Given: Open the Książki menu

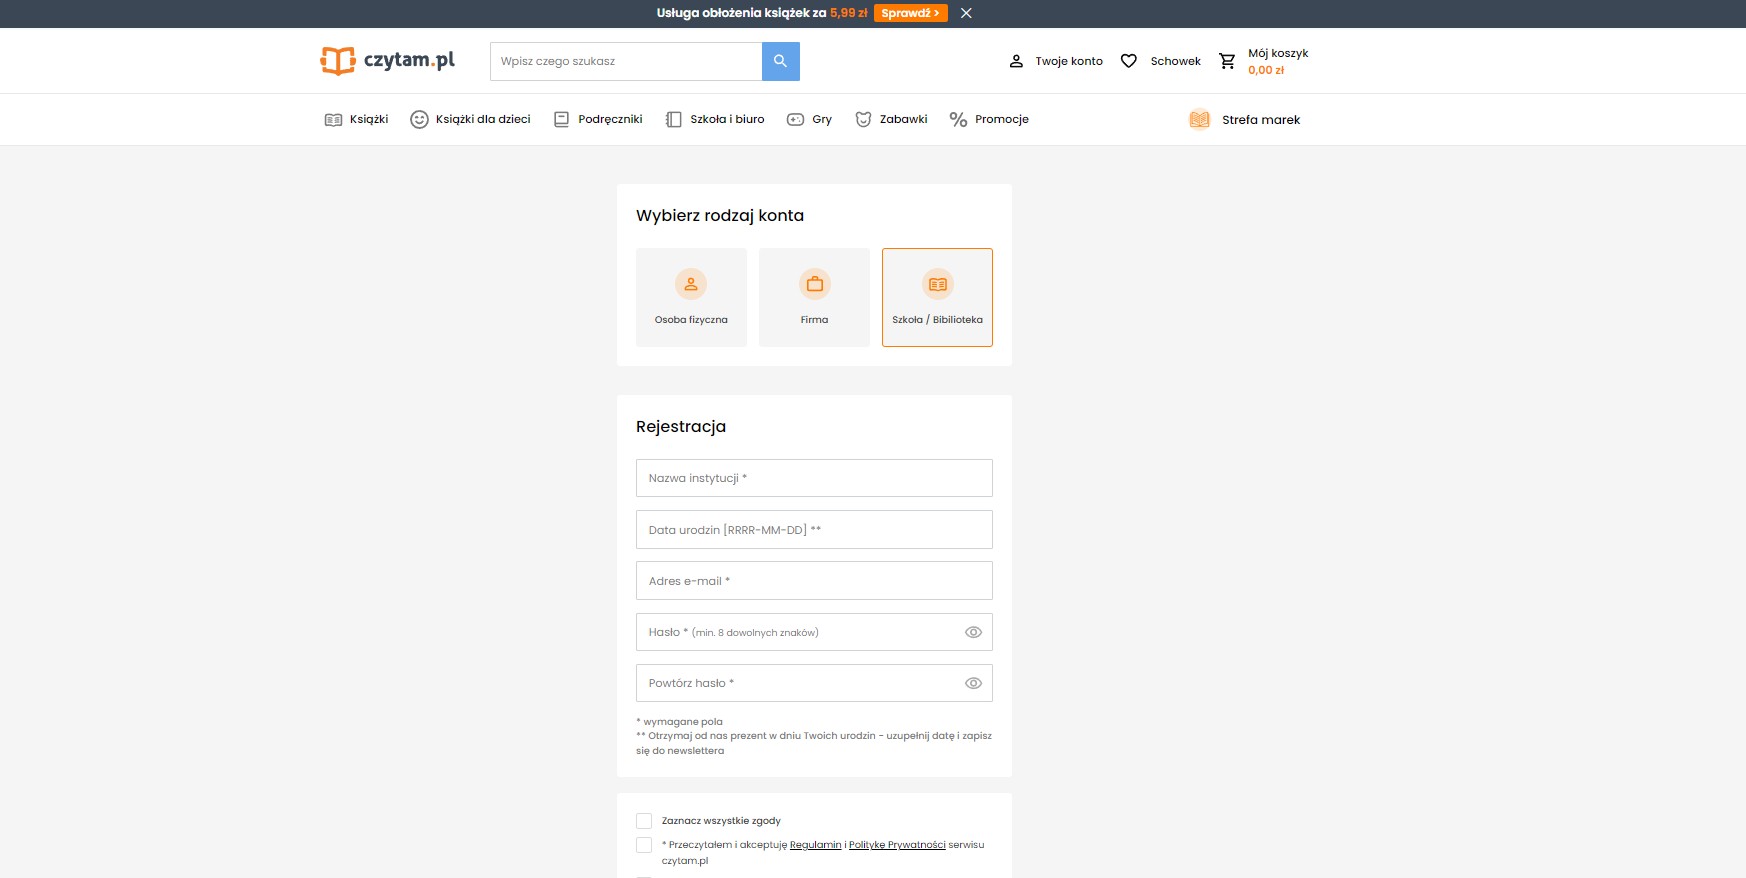Looking at the screenshot, I should click(356, 119).
